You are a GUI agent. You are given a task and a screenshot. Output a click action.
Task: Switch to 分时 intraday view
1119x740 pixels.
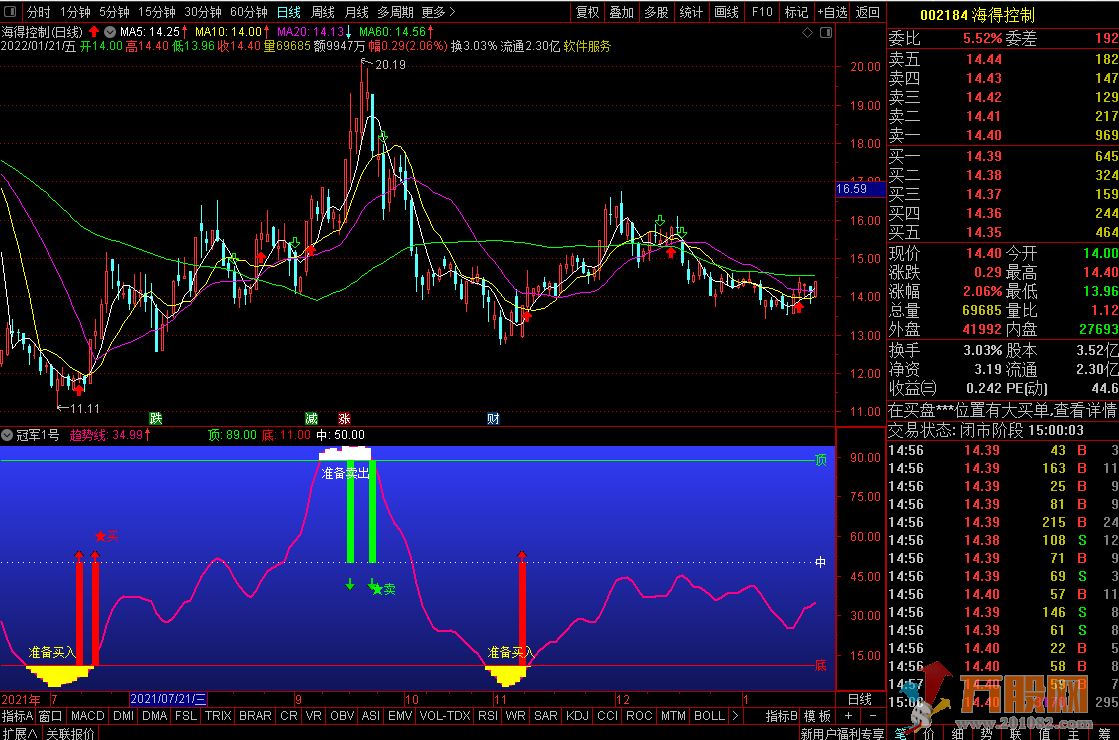tap(38, 12)
